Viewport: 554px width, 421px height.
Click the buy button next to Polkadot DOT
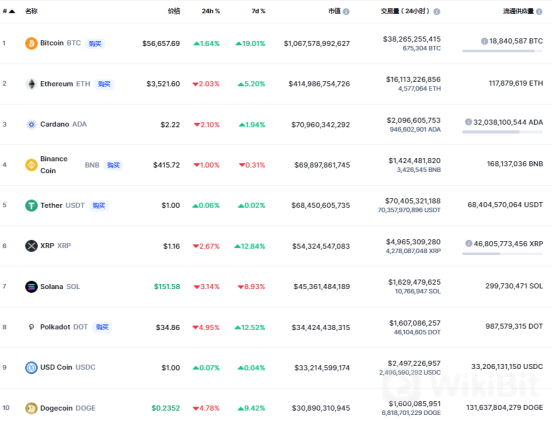tap(102, 327)
